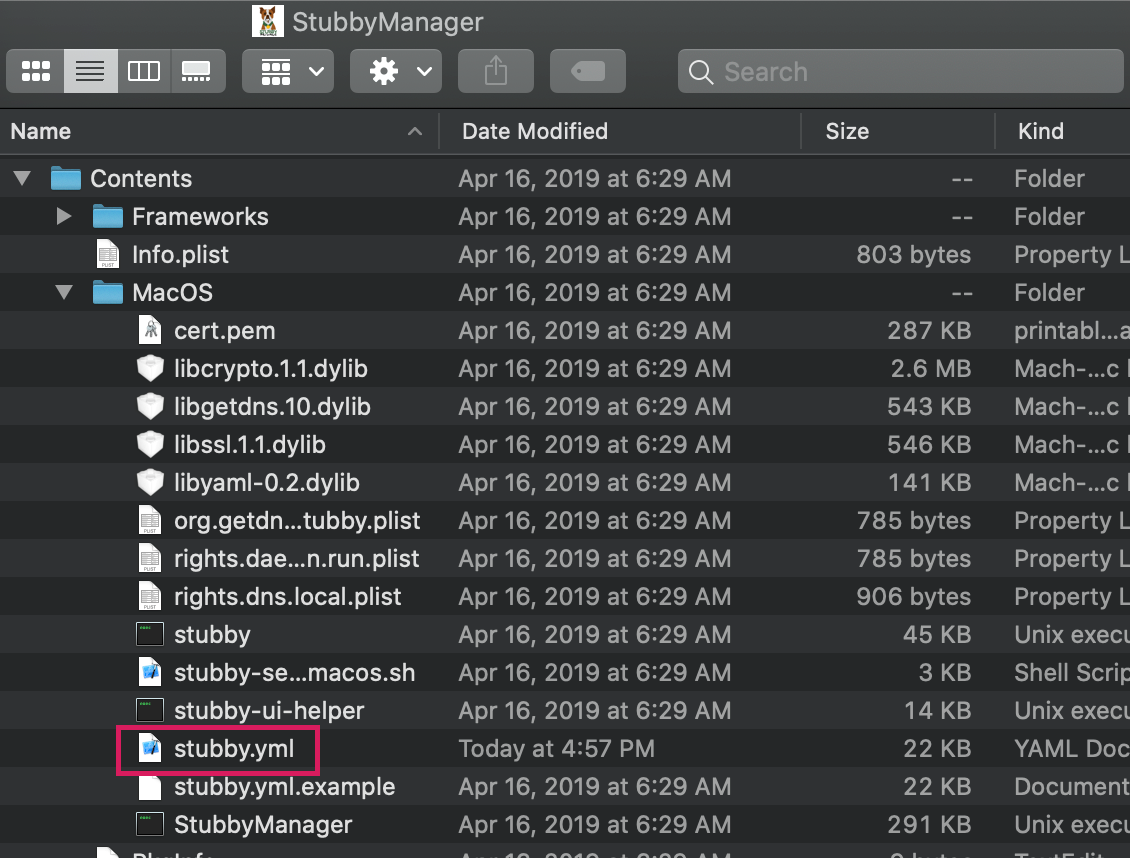
Task: Collapse the Contents folder triangle
Action: click(22, 178)
